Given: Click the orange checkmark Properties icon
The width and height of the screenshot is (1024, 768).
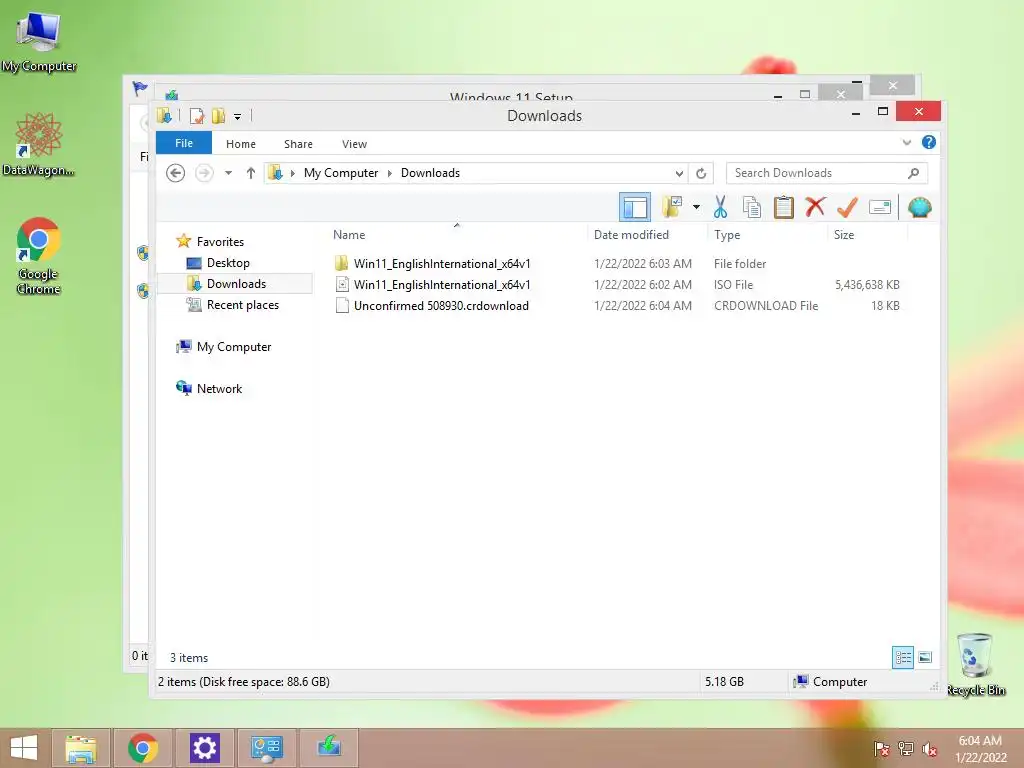Looking at the screenshot, I should click(847, 208).
